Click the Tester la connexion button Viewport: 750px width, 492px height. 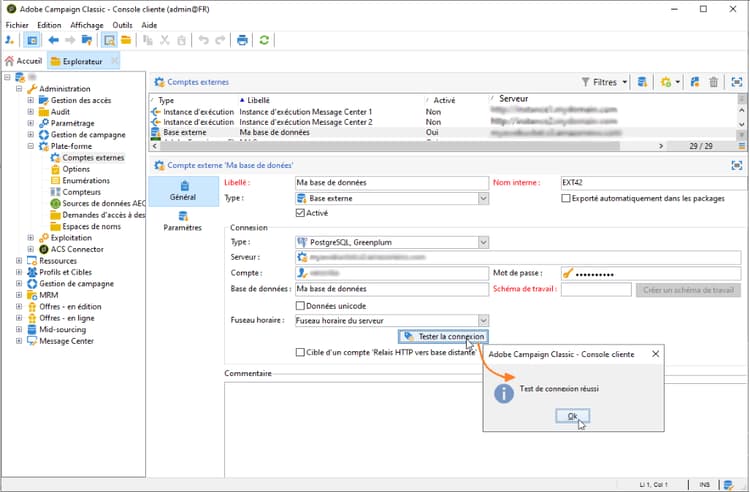click(442, 337)
